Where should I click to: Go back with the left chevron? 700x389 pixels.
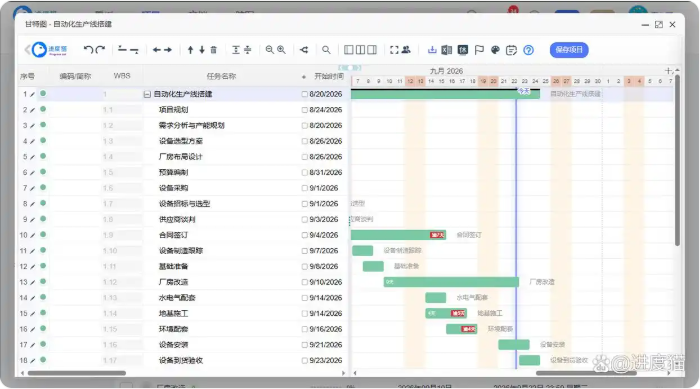(x=27, y=50)
